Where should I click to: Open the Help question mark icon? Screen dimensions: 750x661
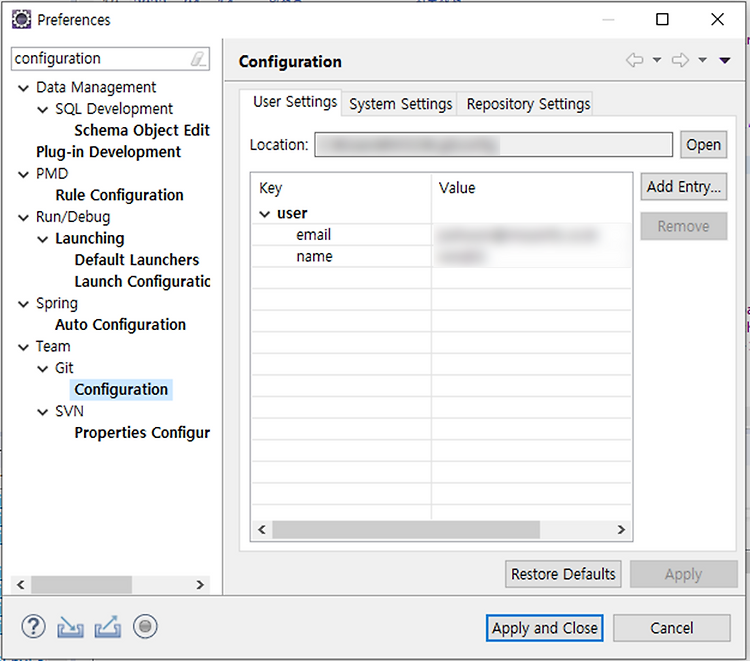[33, 627]
